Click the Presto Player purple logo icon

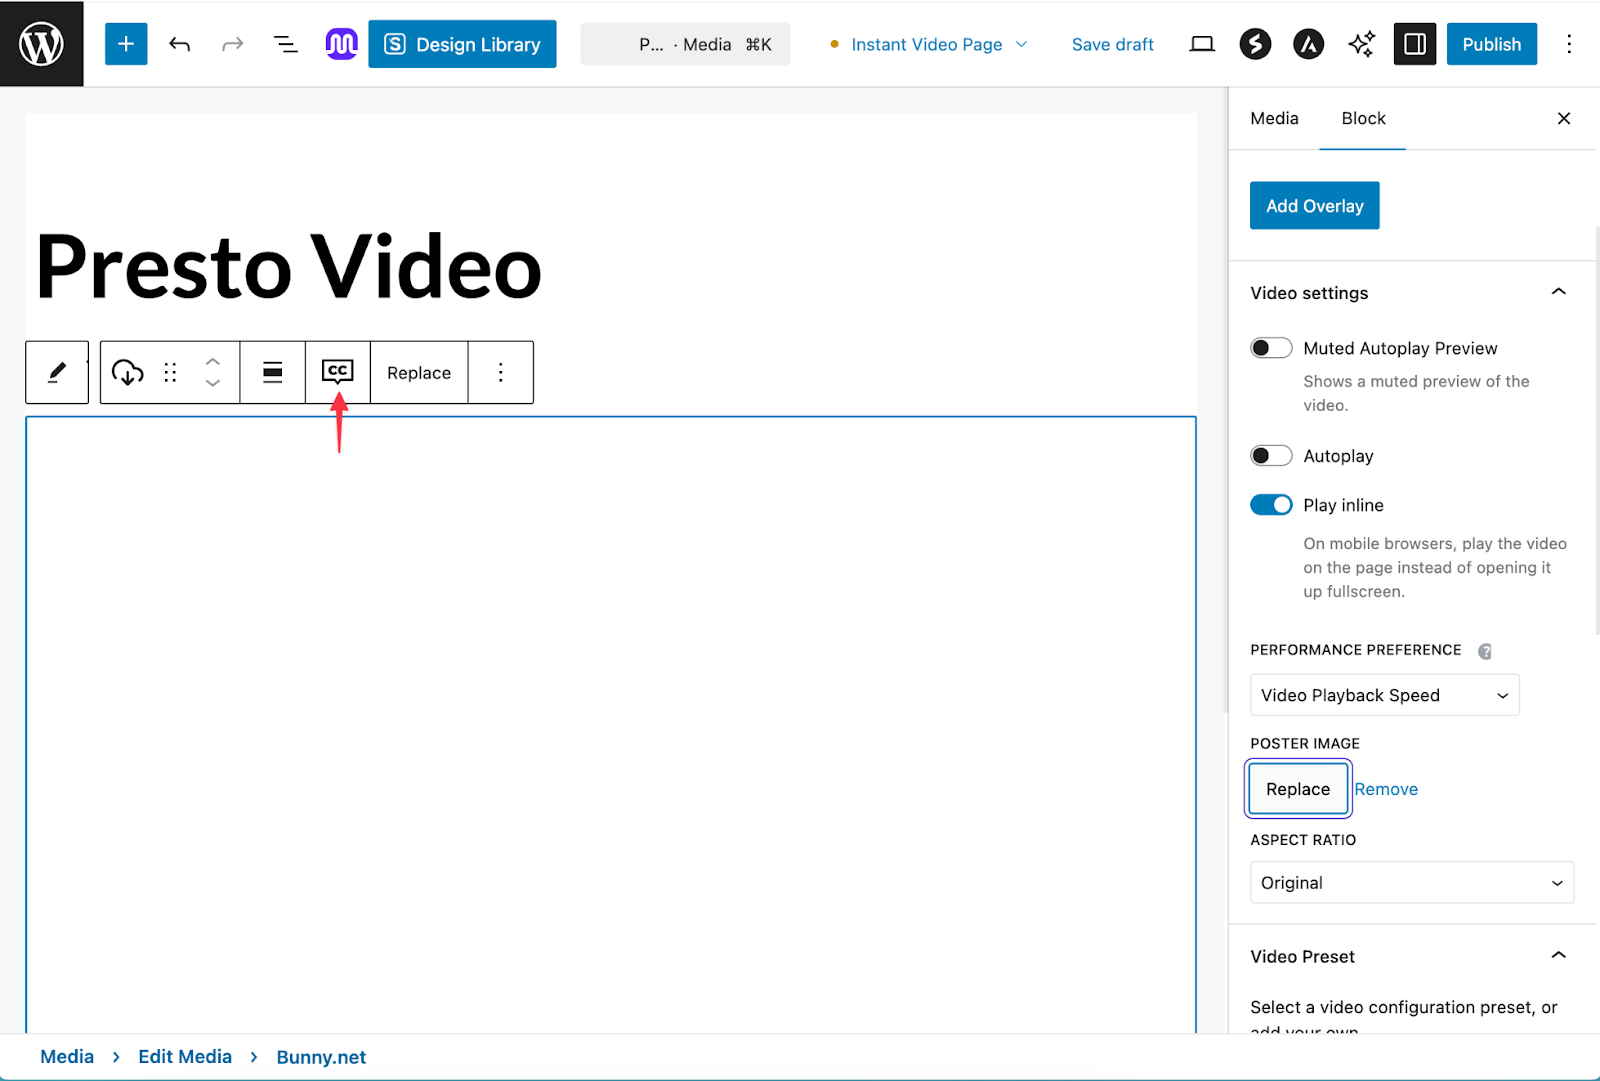pos(341,43)
